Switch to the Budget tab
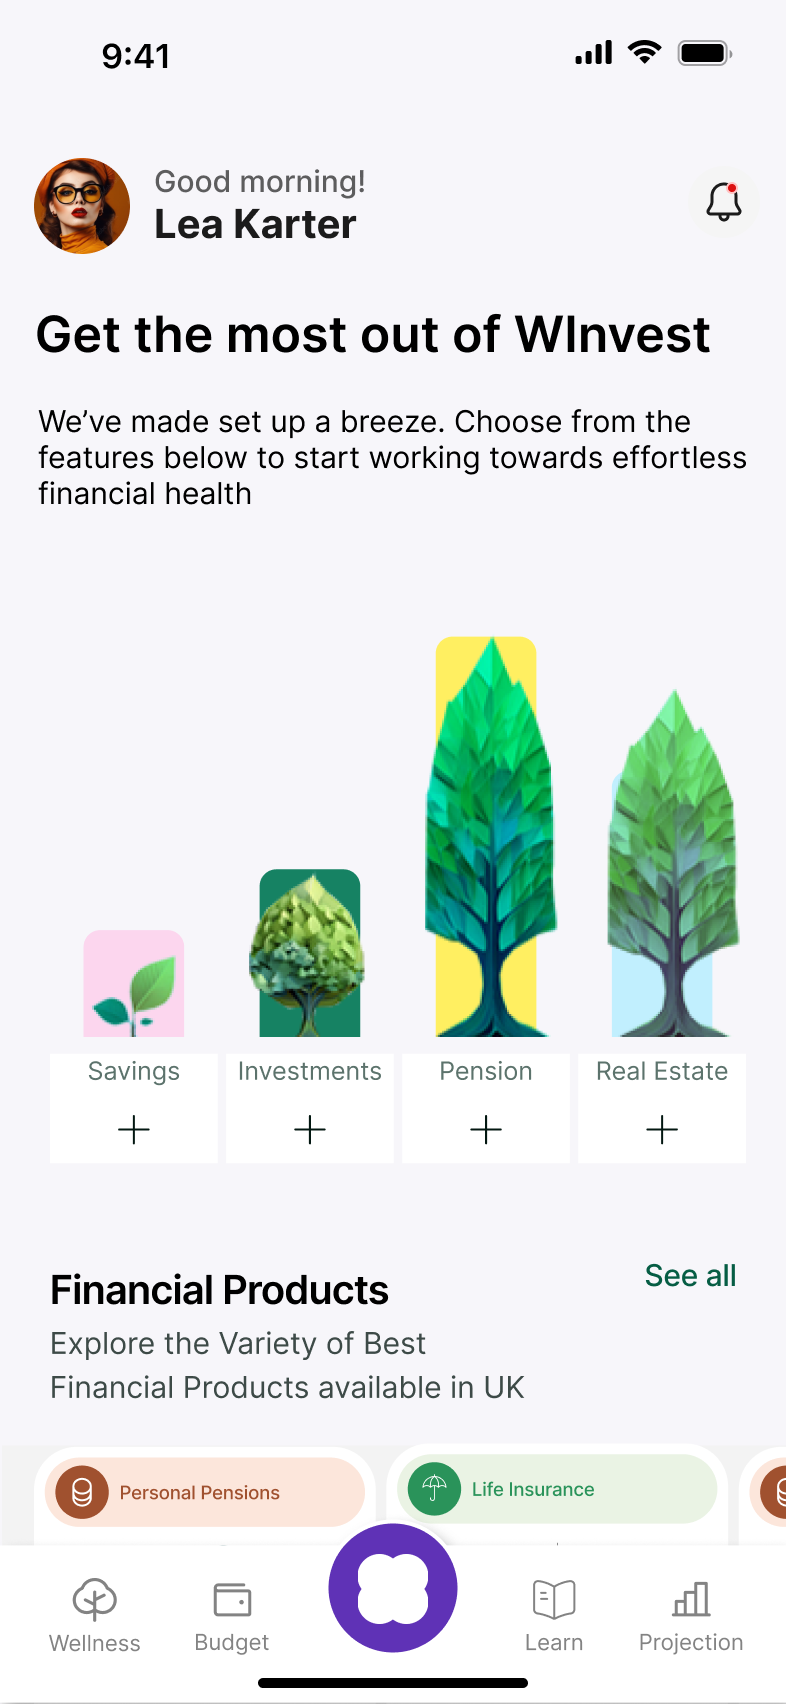 (x=232, y=1614)
